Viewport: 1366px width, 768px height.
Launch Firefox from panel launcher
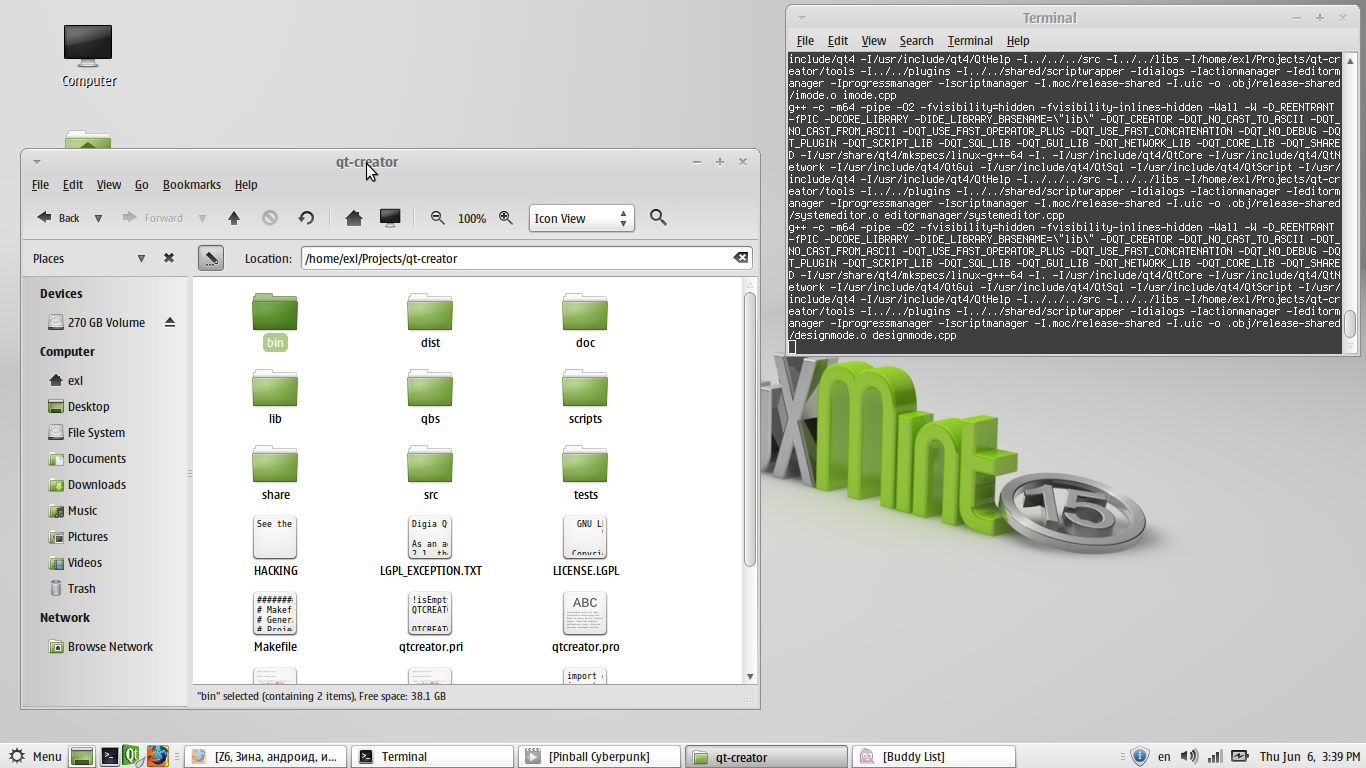click(x=157, y=756)
